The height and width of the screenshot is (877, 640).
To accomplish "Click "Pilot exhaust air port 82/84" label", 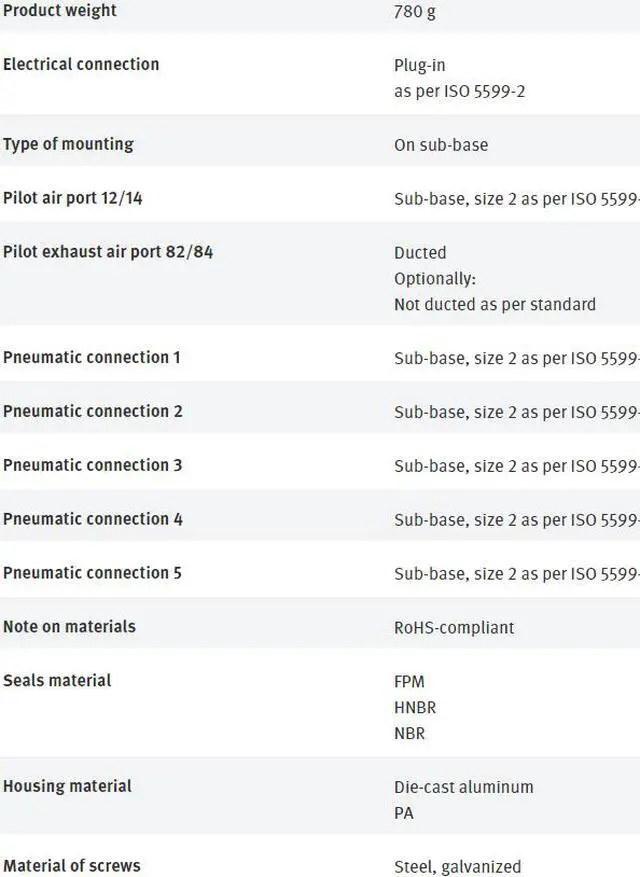I will pos(108,252).
